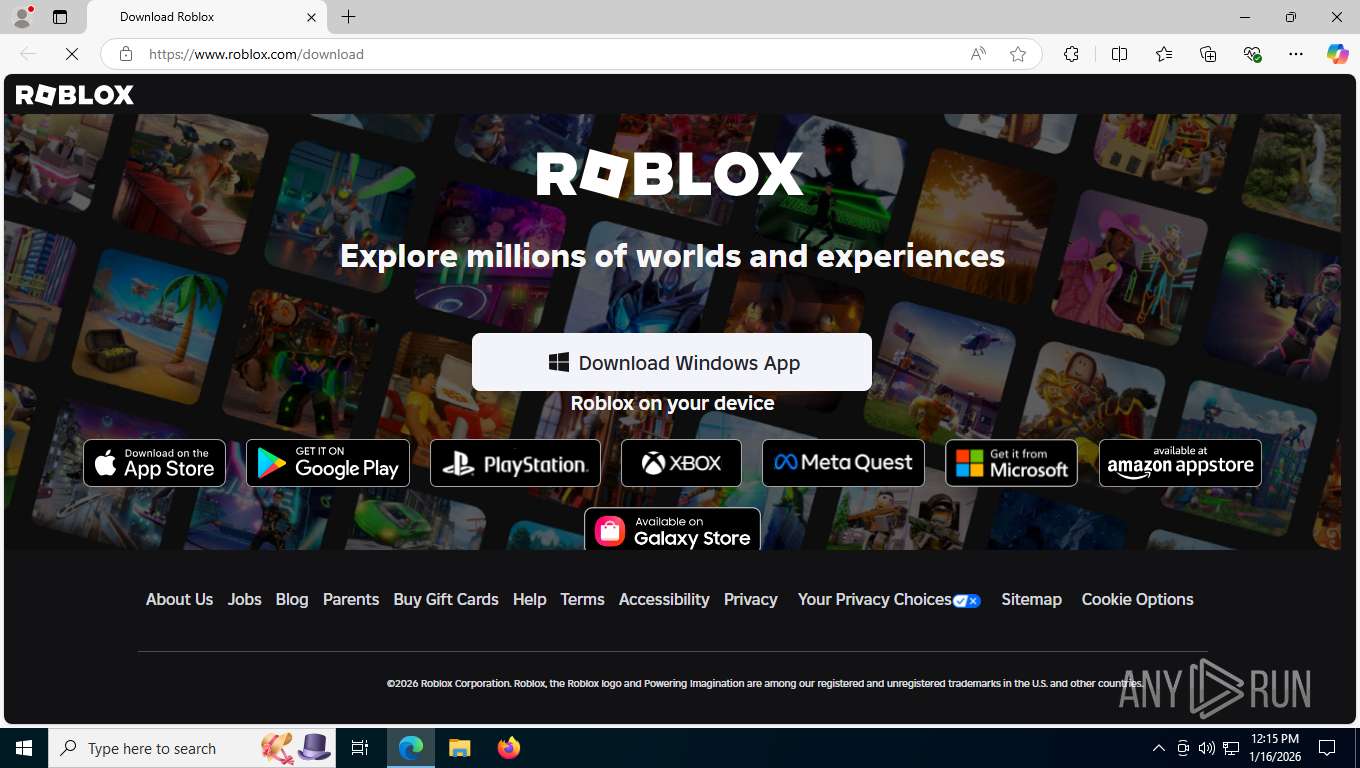The height and width of the screenshot is (768, 1360).
Task: Open the Get it from Microsoft badge
Action: point(1011,463)
